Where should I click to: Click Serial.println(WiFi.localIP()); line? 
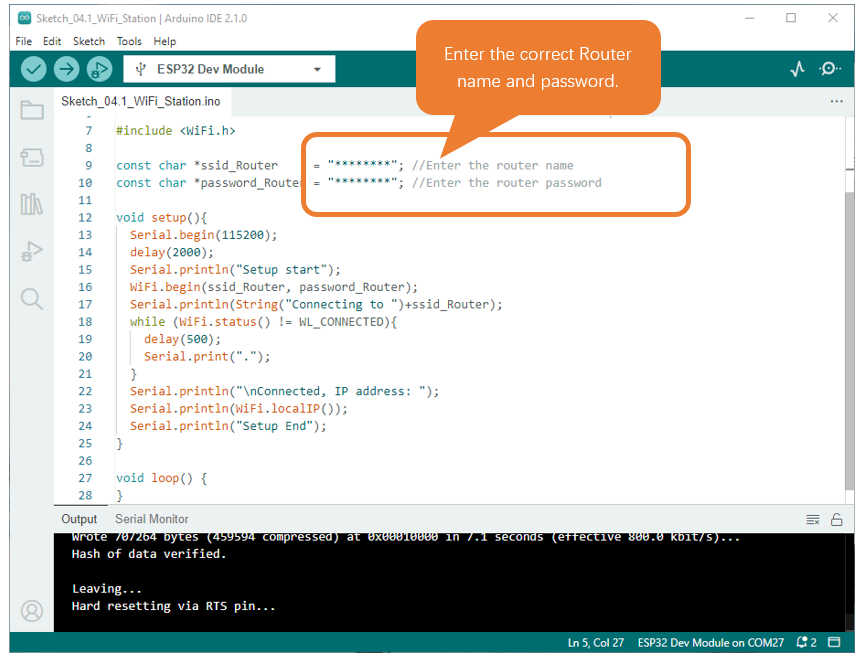coord(239,409)
